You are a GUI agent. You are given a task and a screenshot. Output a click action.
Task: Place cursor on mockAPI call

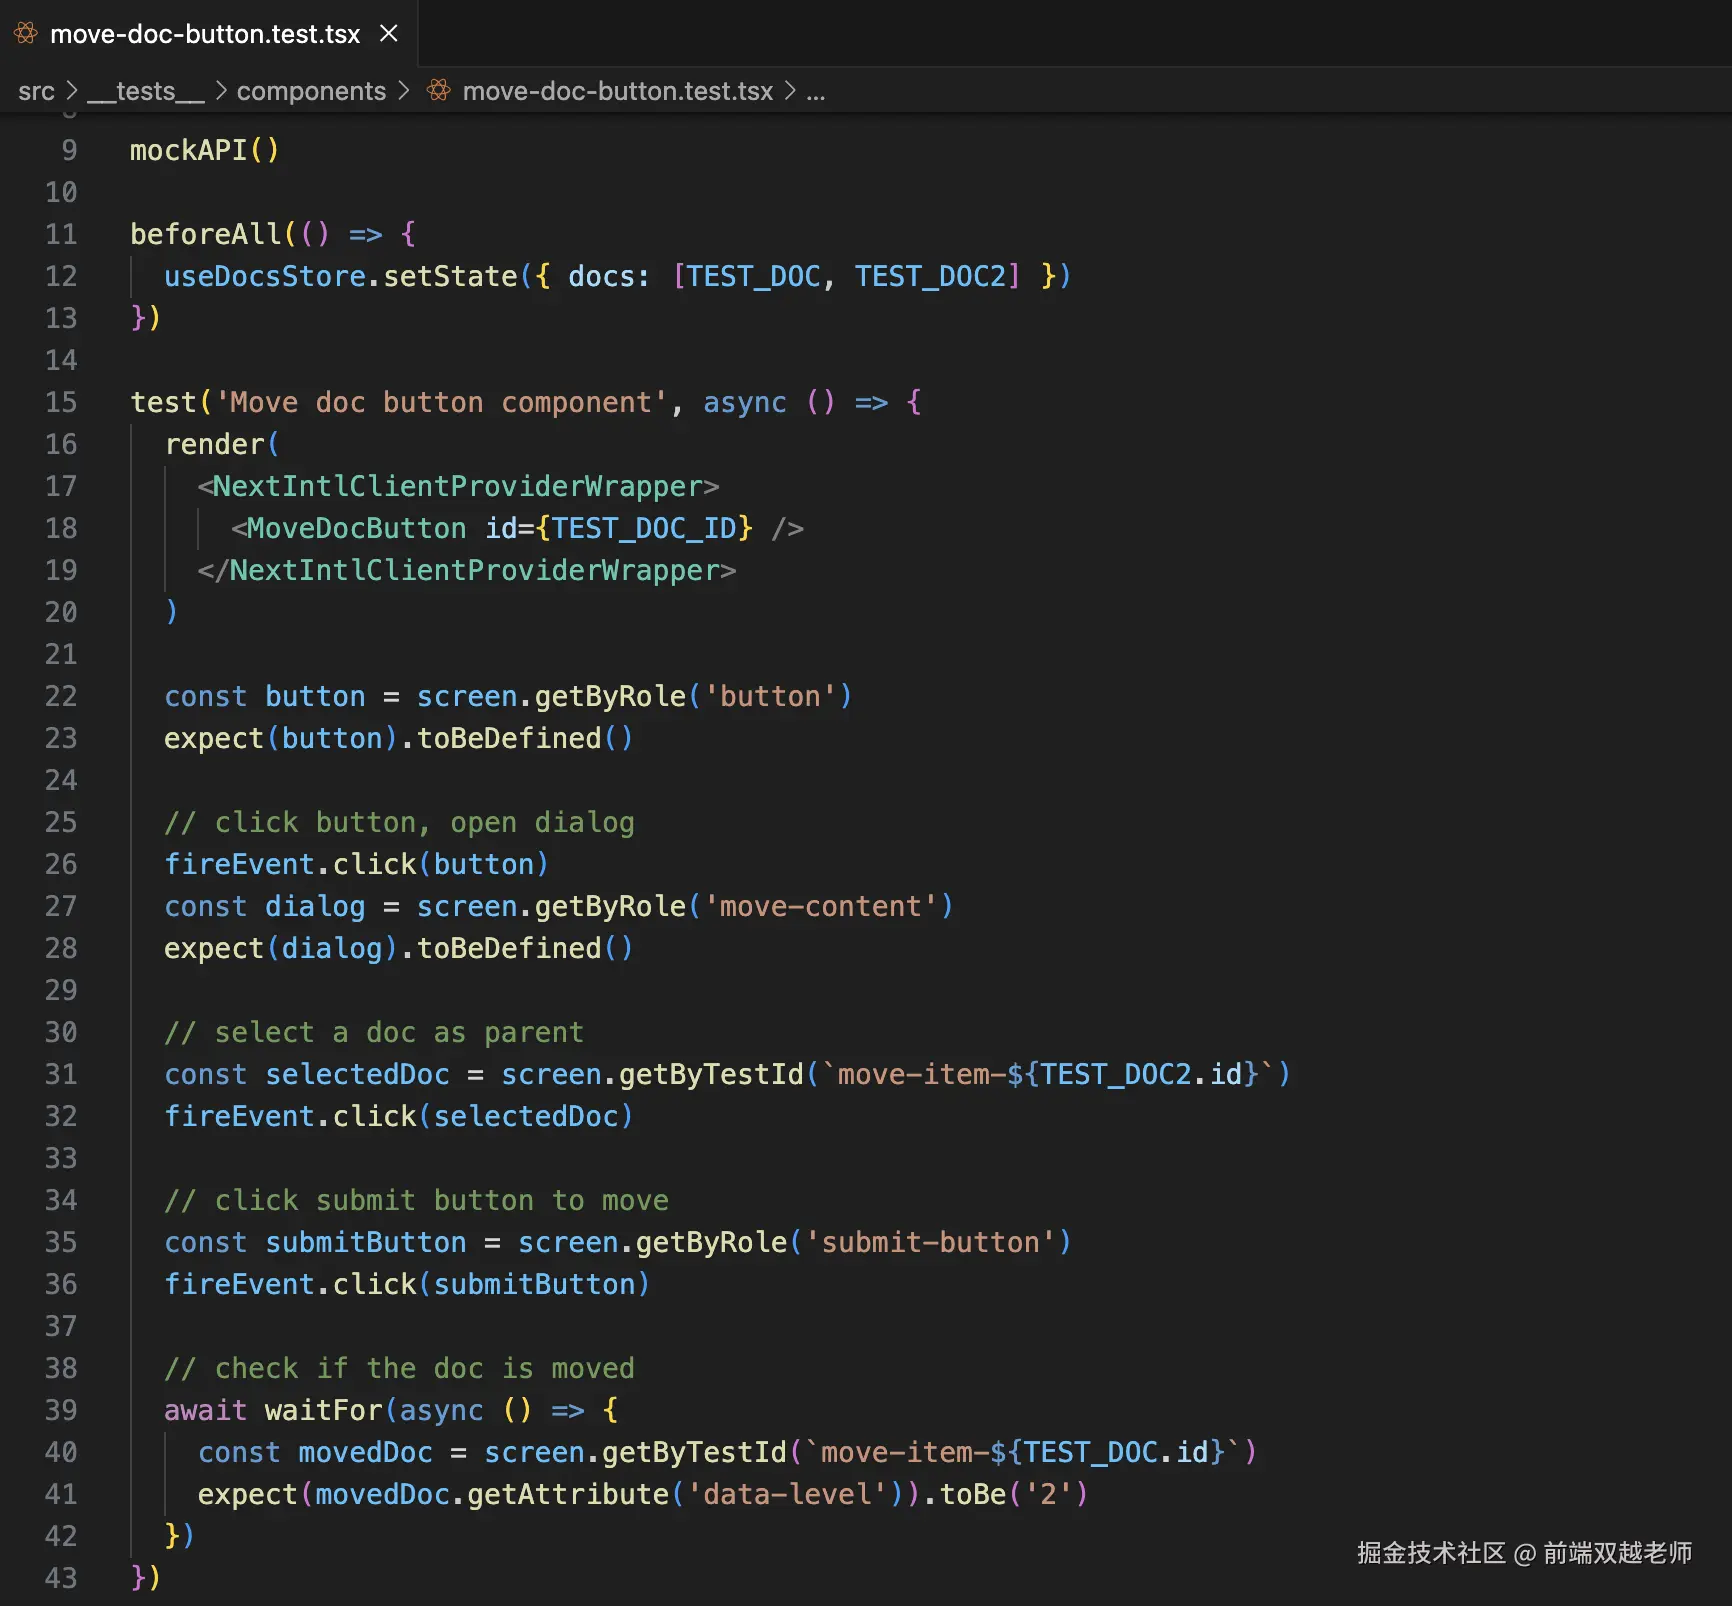188,150
